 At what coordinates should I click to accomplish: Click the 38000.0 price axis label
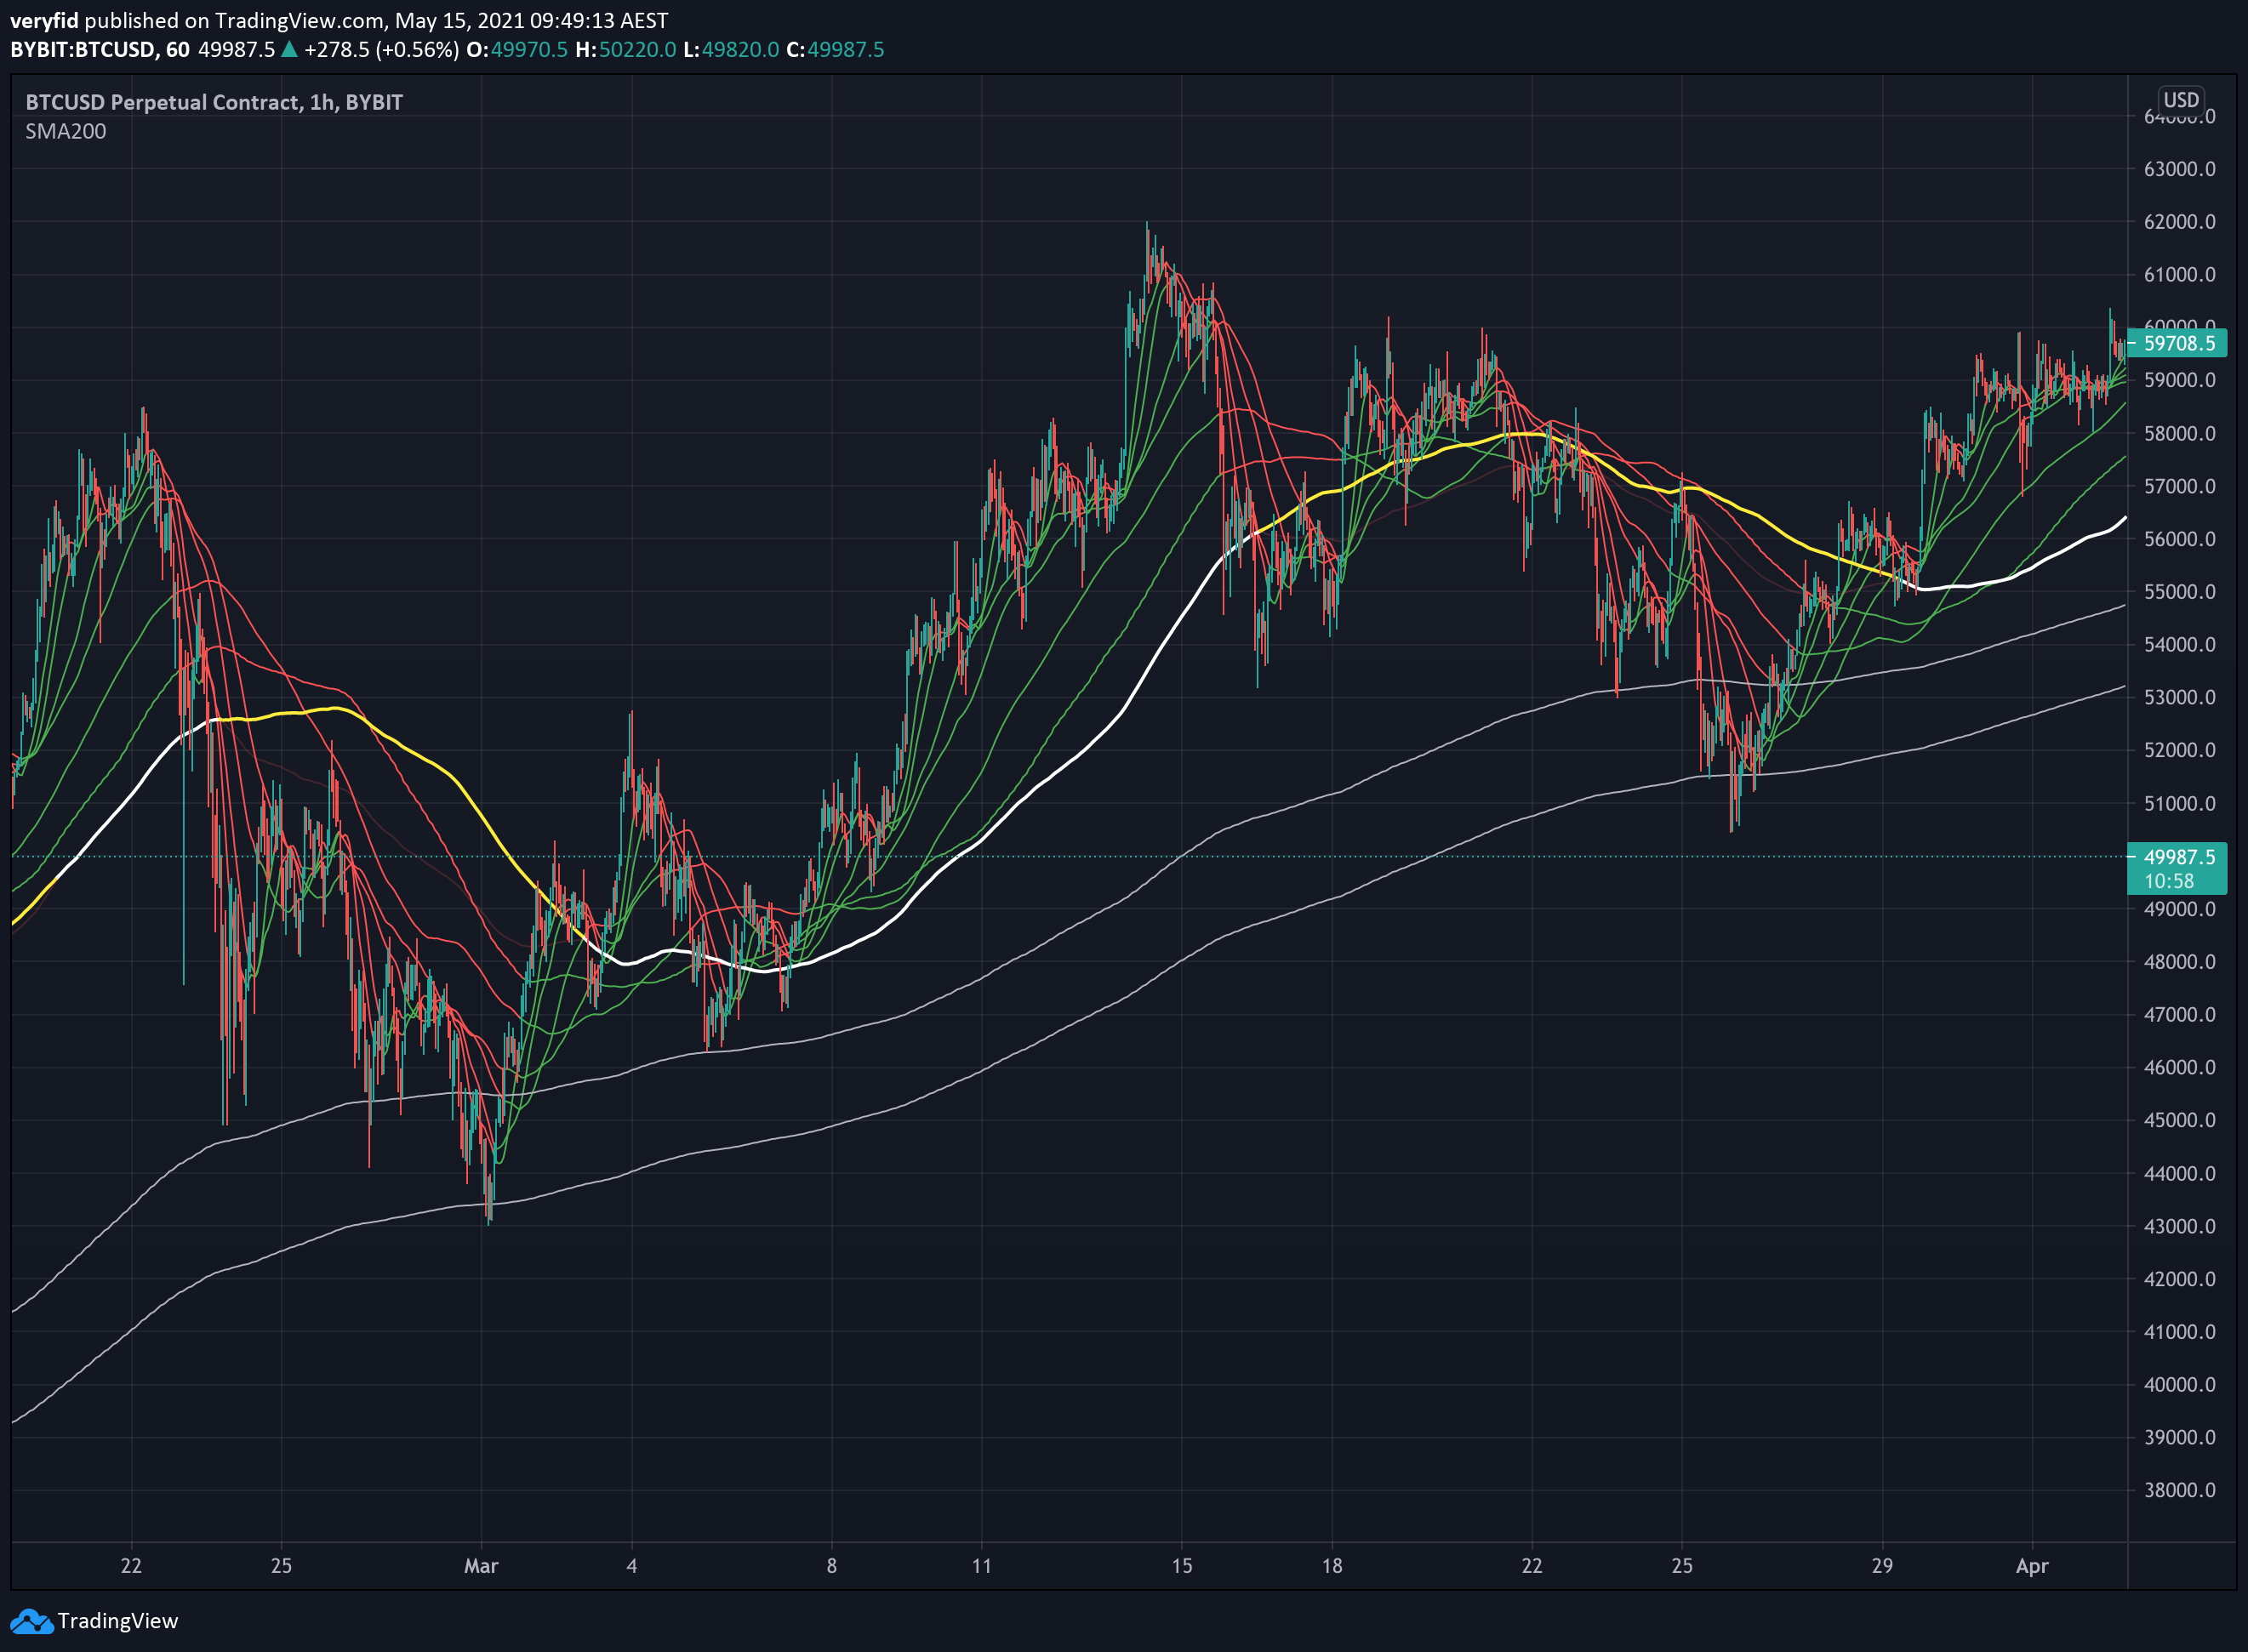(2180, 1490)
